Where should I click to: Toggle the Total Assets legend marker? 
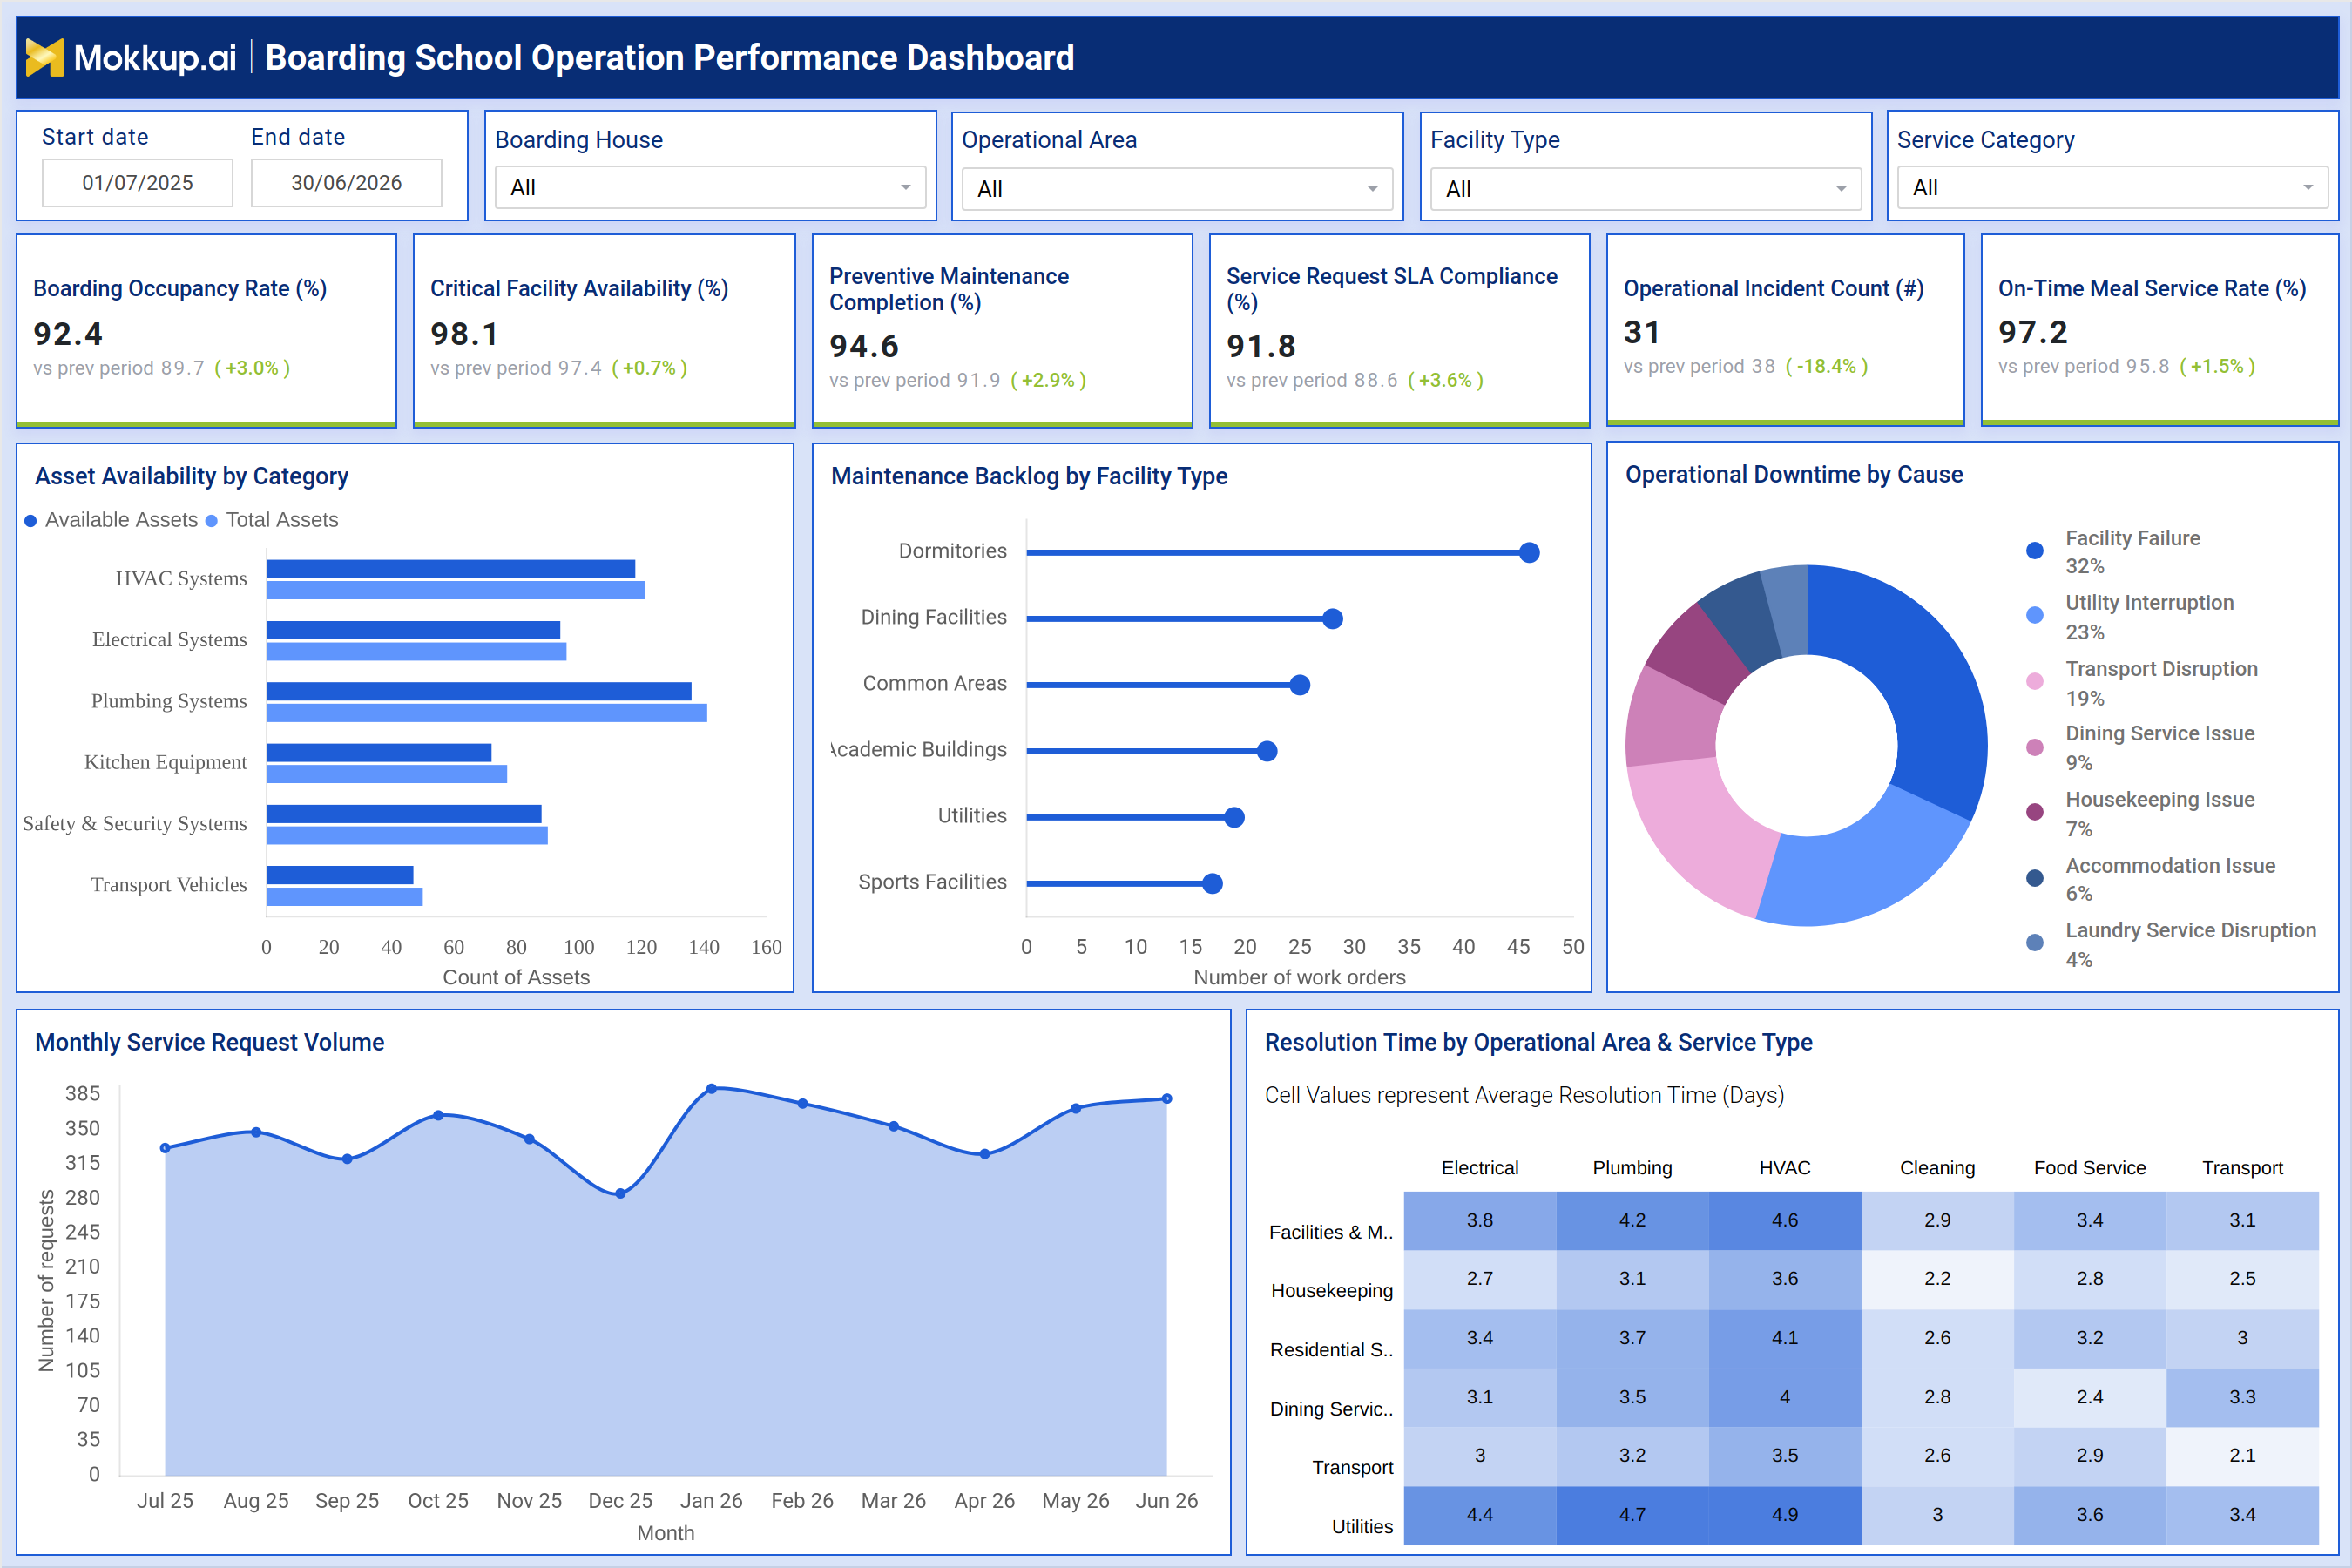(x=211, y=521)
